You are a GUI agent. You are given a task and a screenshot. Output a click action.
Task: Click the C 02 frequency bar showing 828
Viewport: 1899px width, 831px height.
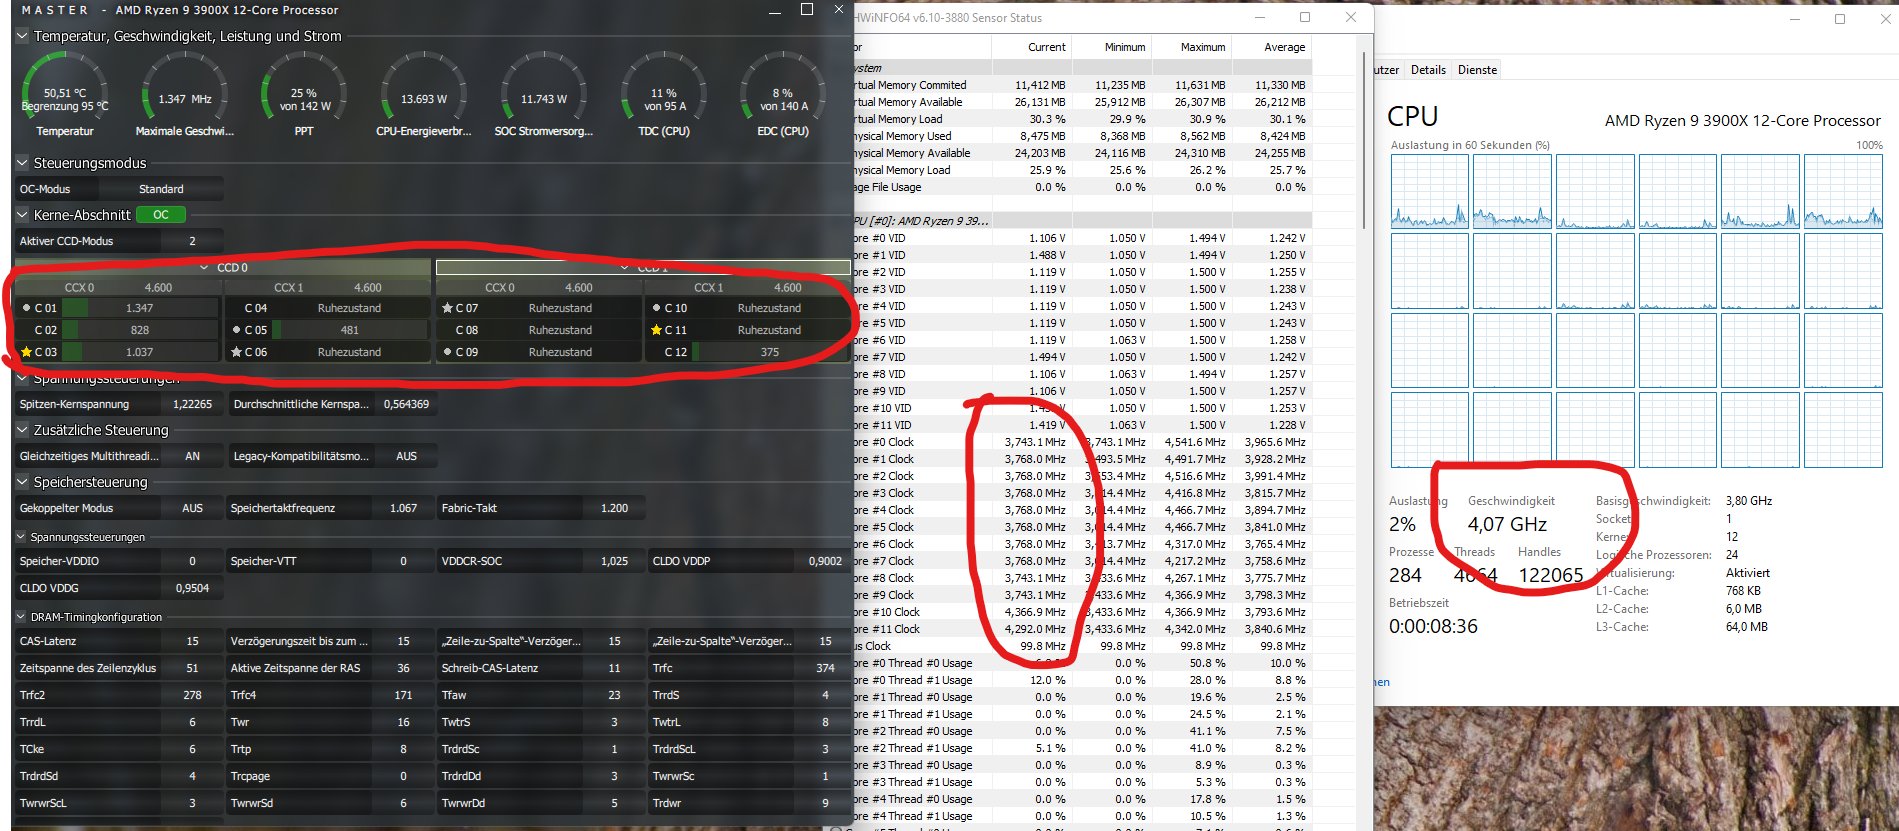pos(140,330)
